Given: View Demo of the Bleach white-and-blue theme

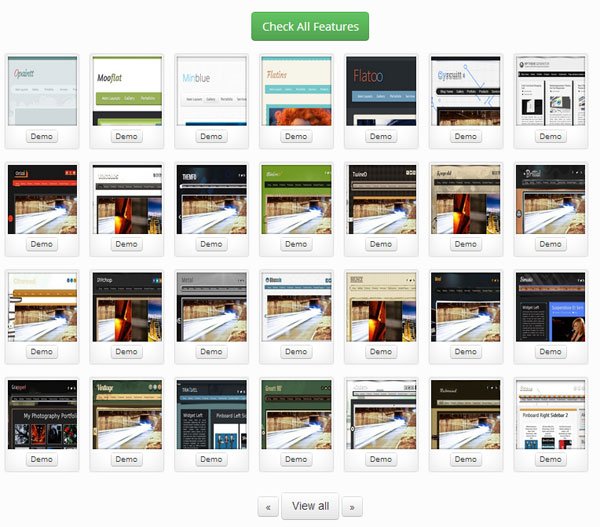Looking at the screenshot, I should click(296, 352).
